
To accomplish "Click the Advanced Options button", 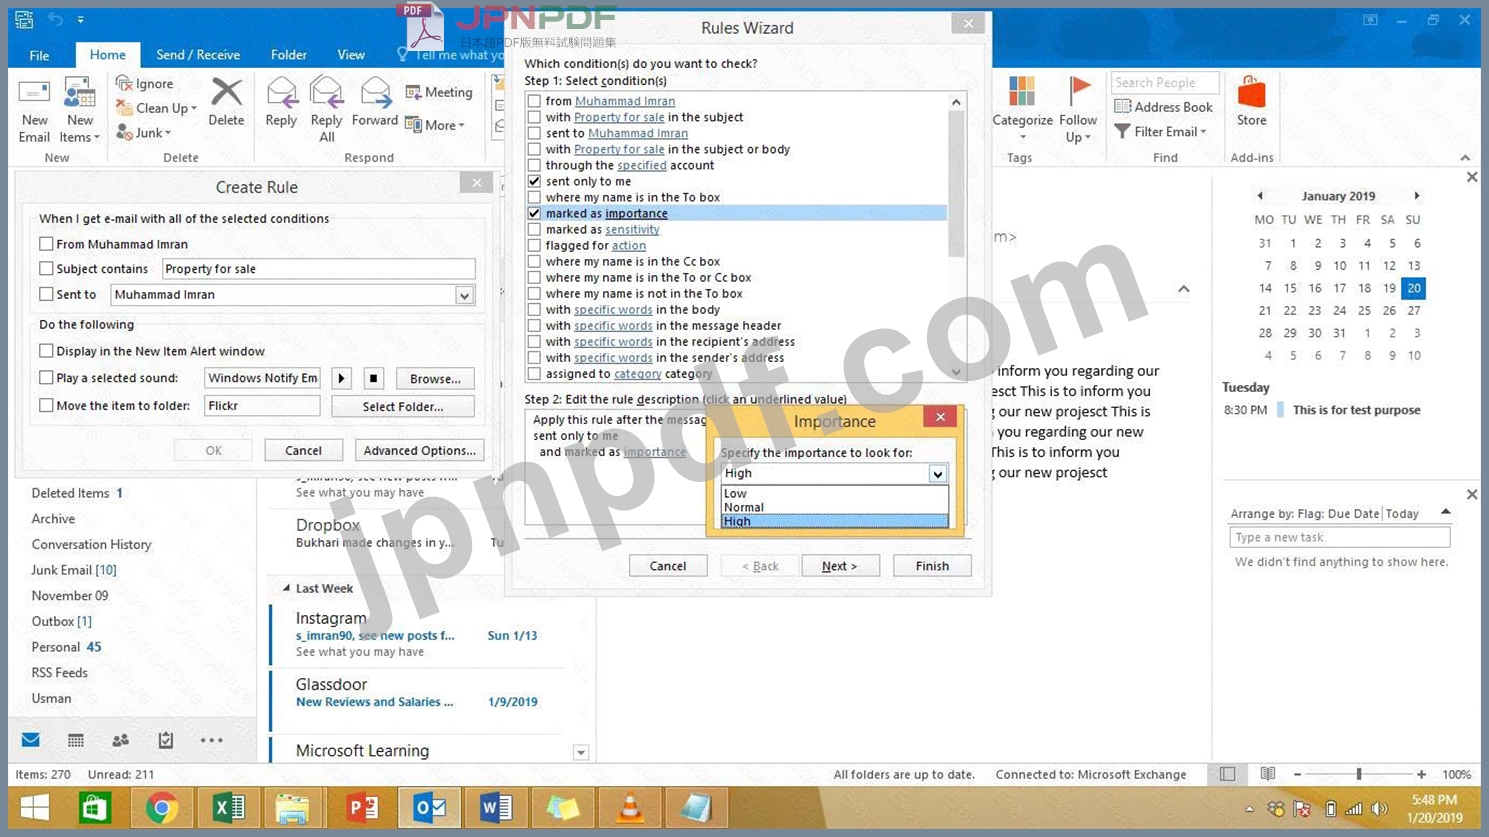I will [419, 451].
